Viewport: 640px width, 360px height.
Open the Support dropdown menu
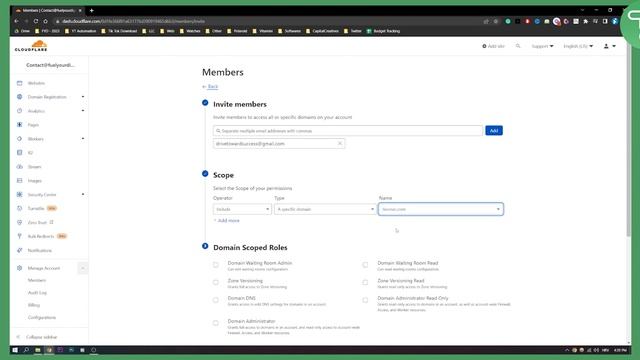tap(542, 46)
